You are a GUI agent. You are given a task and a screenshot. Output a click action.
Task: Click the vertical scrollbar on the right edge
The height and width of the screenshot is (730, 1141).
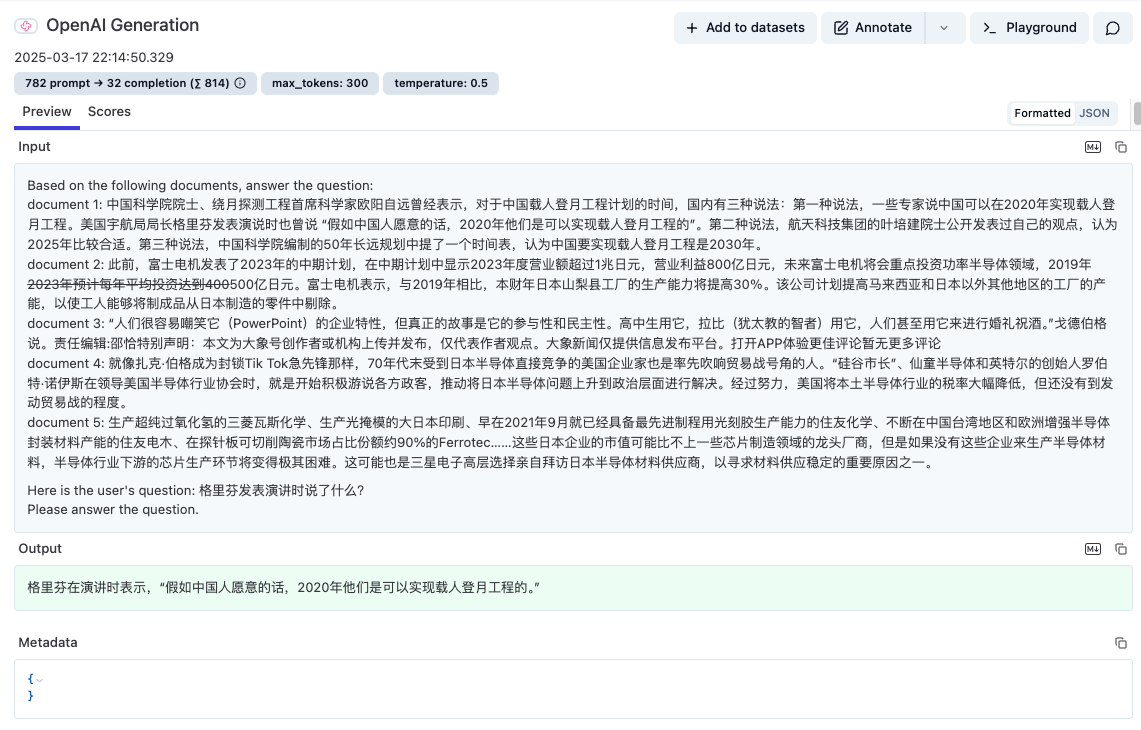coord(1137,114)
